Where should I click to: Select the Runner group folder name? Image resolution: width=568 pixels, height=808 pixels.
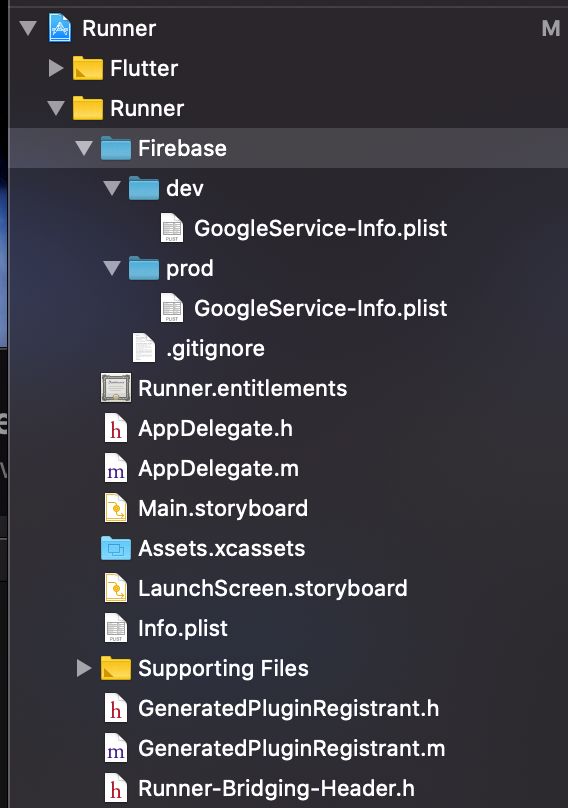click(147, 109)
